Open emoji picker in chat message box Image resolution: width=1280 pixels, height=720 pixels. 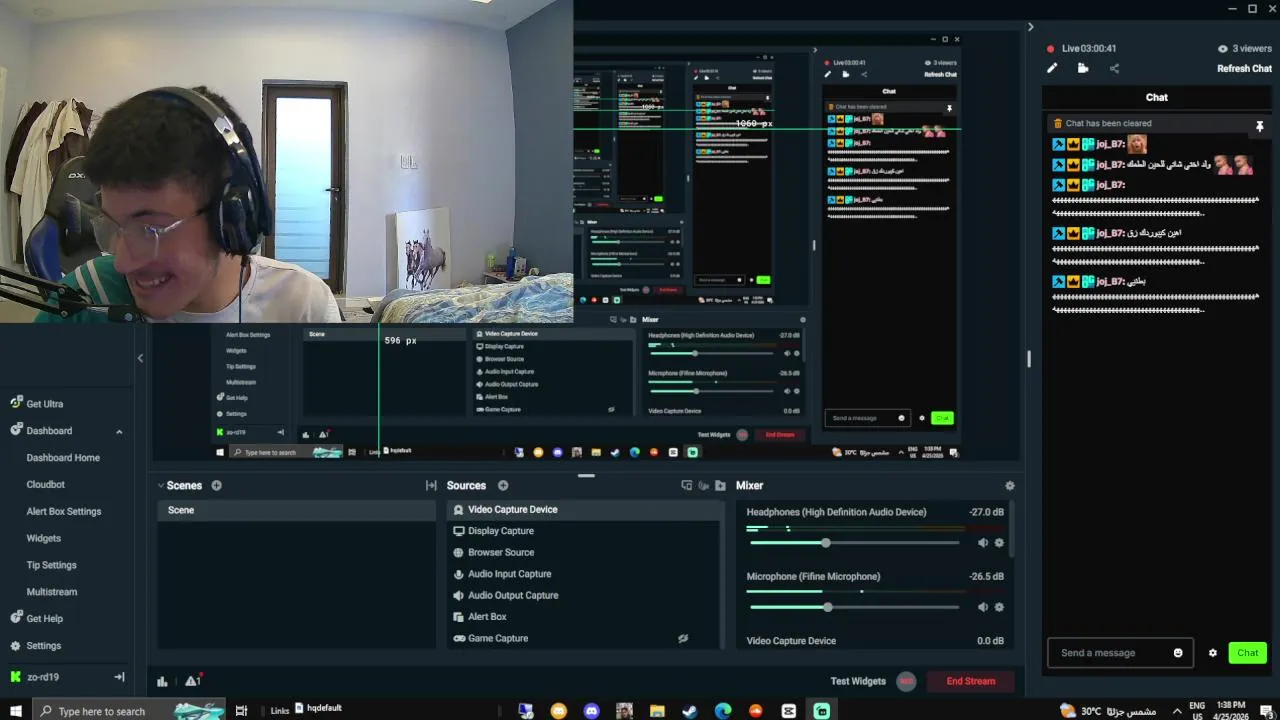coord(1178,653)
